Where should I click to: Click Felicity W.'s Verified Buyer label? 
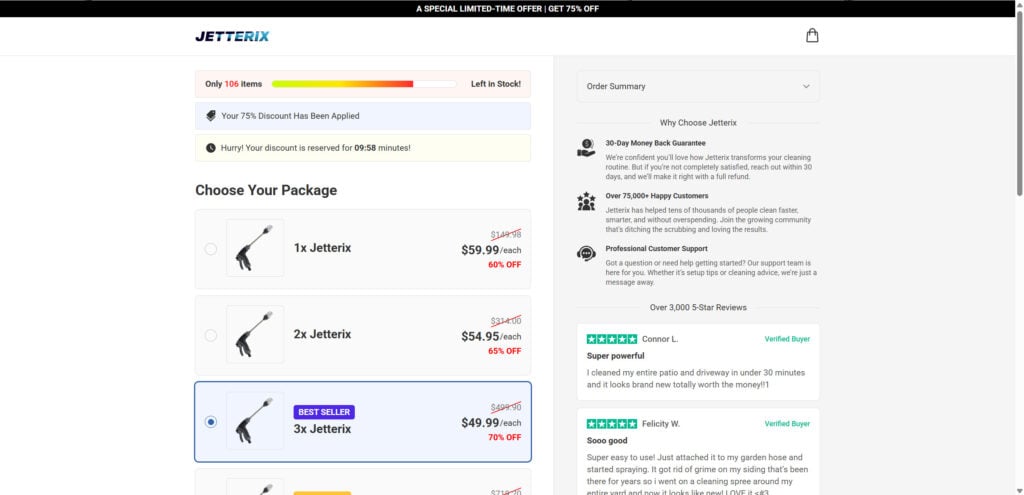pyautogui.click(x=787, y=424)
